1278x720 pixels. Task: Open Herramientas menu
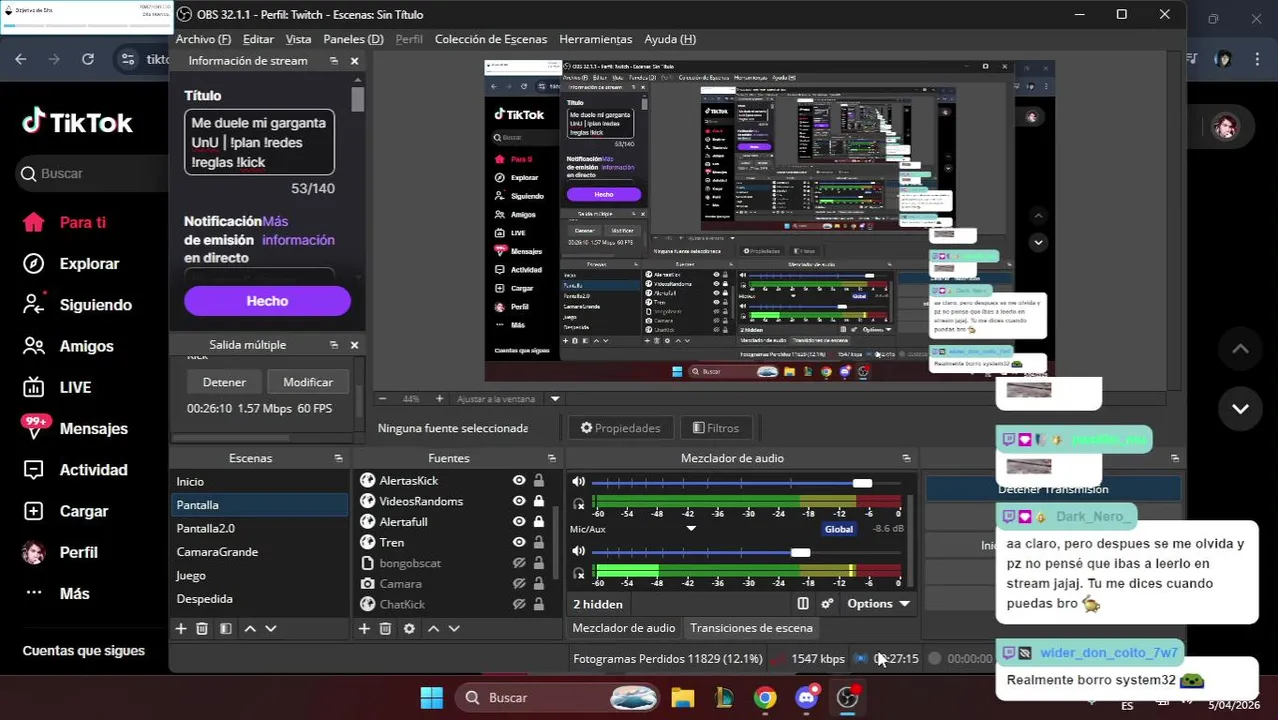coord(596,39)
